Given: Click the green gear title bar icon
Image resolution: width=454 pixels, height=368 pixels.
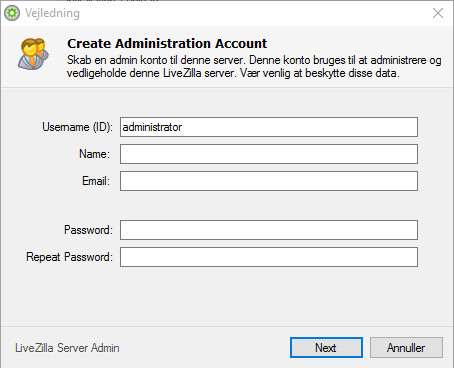Looking at the screenshot, I should point(12,13).
